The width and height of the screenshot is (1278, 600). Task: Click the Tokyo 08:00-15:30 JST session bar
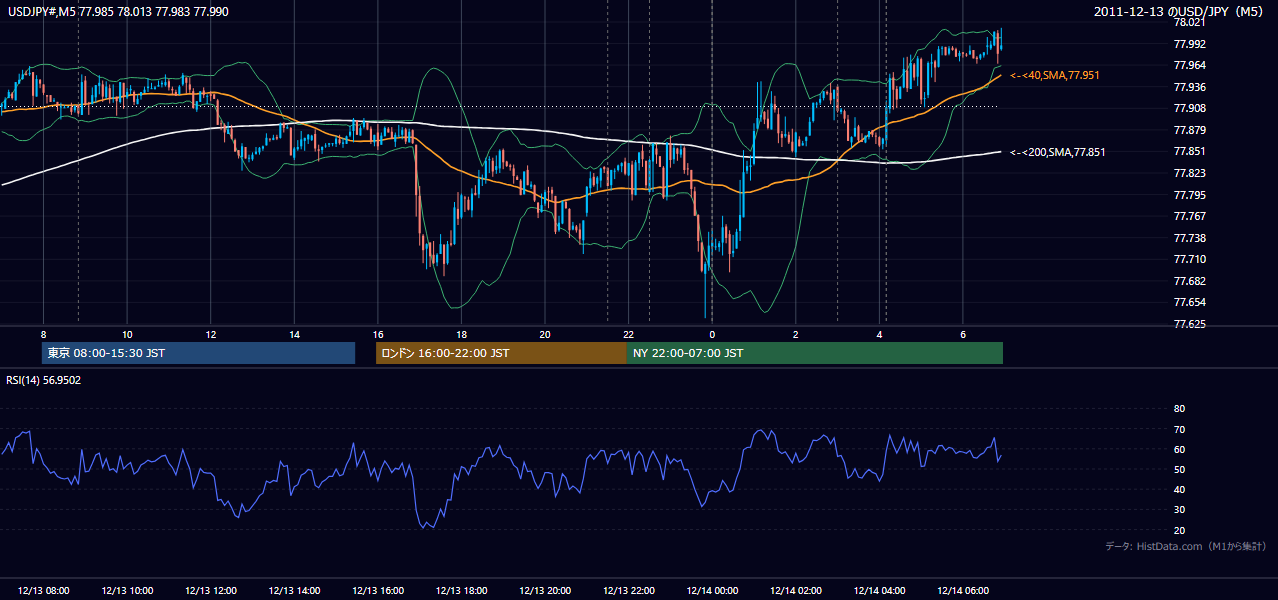198,353
